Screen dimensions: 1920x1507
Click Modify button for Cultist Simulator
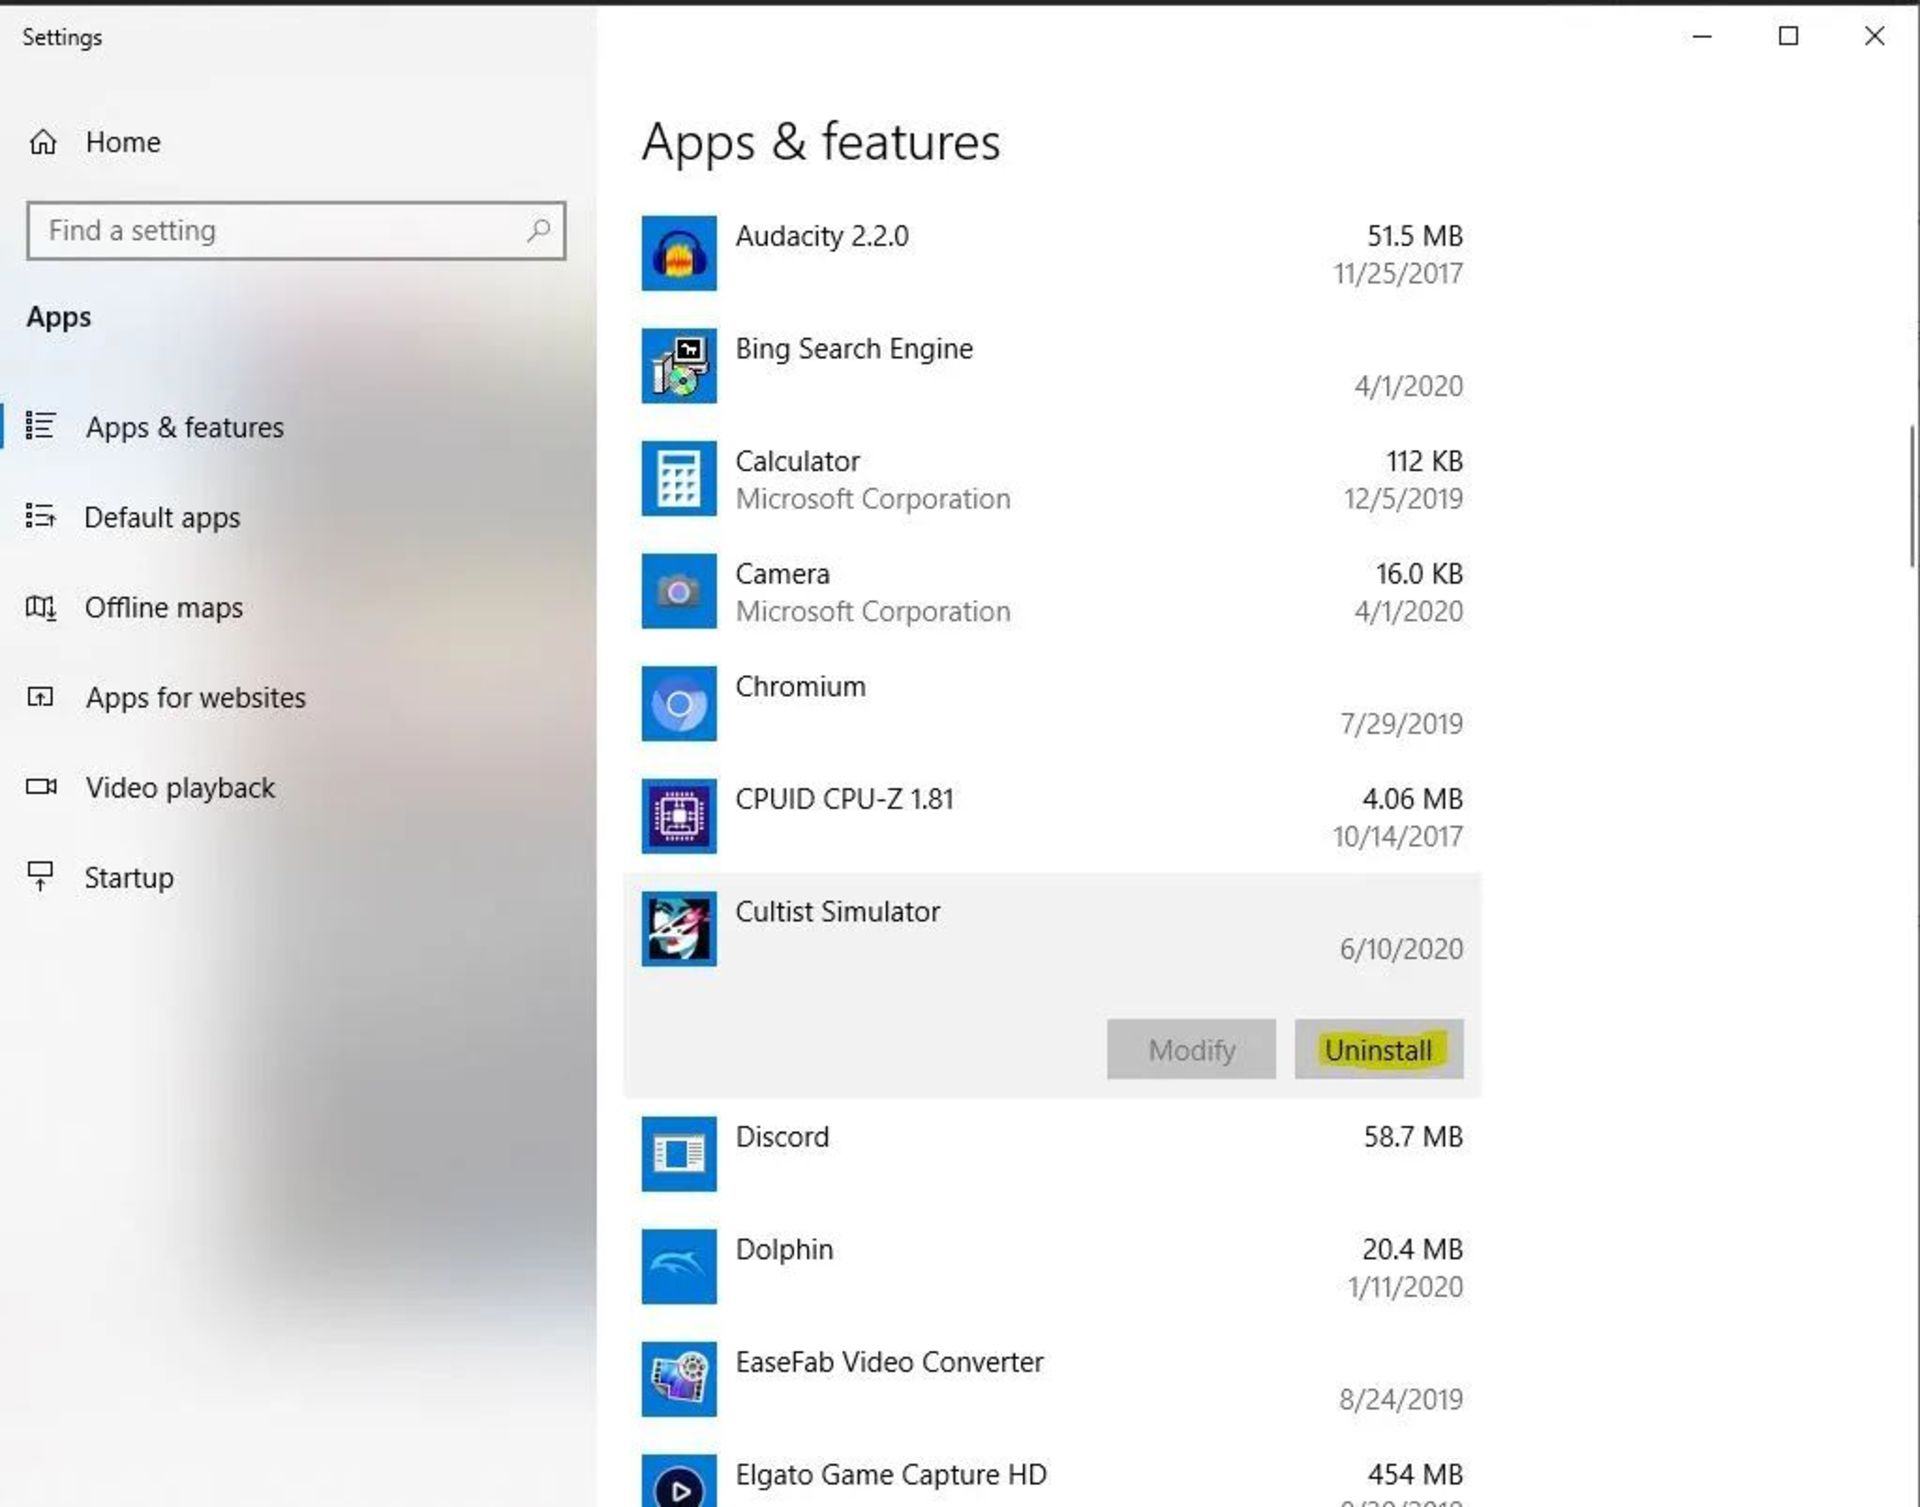click(x=1191, y=1049)
